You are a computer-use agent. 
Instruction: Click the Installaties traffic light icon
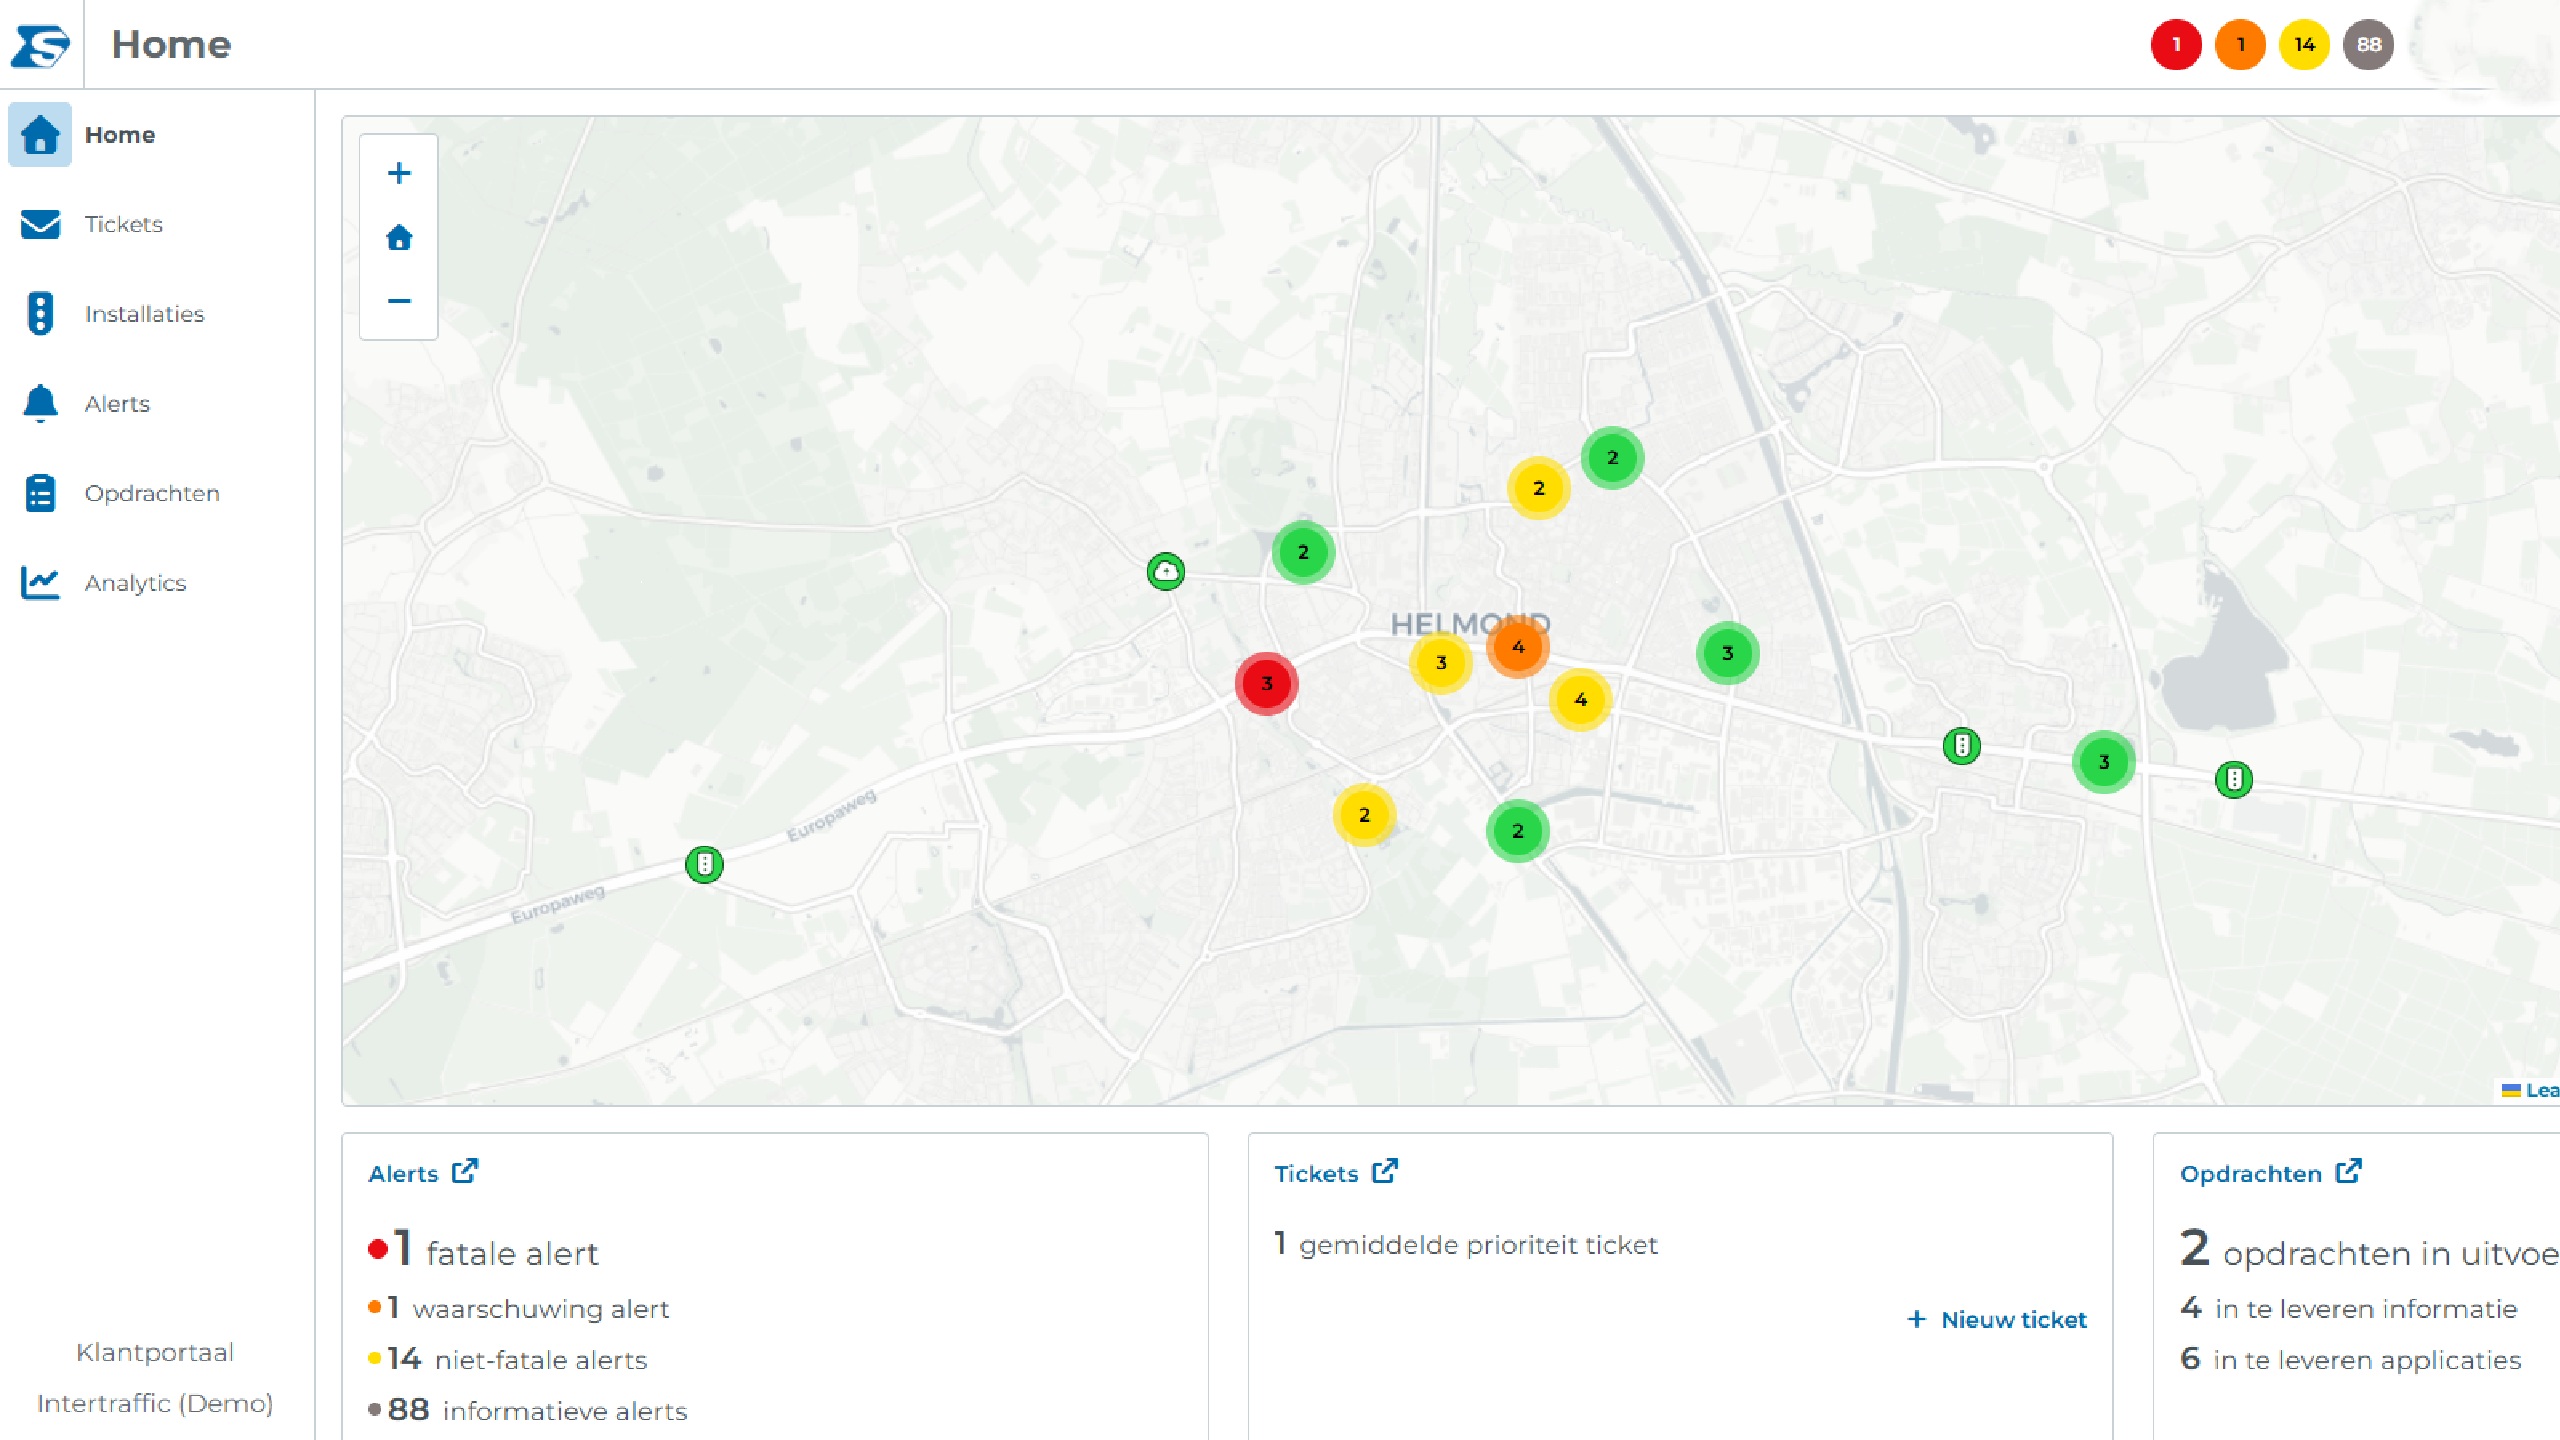click(40, 314)
